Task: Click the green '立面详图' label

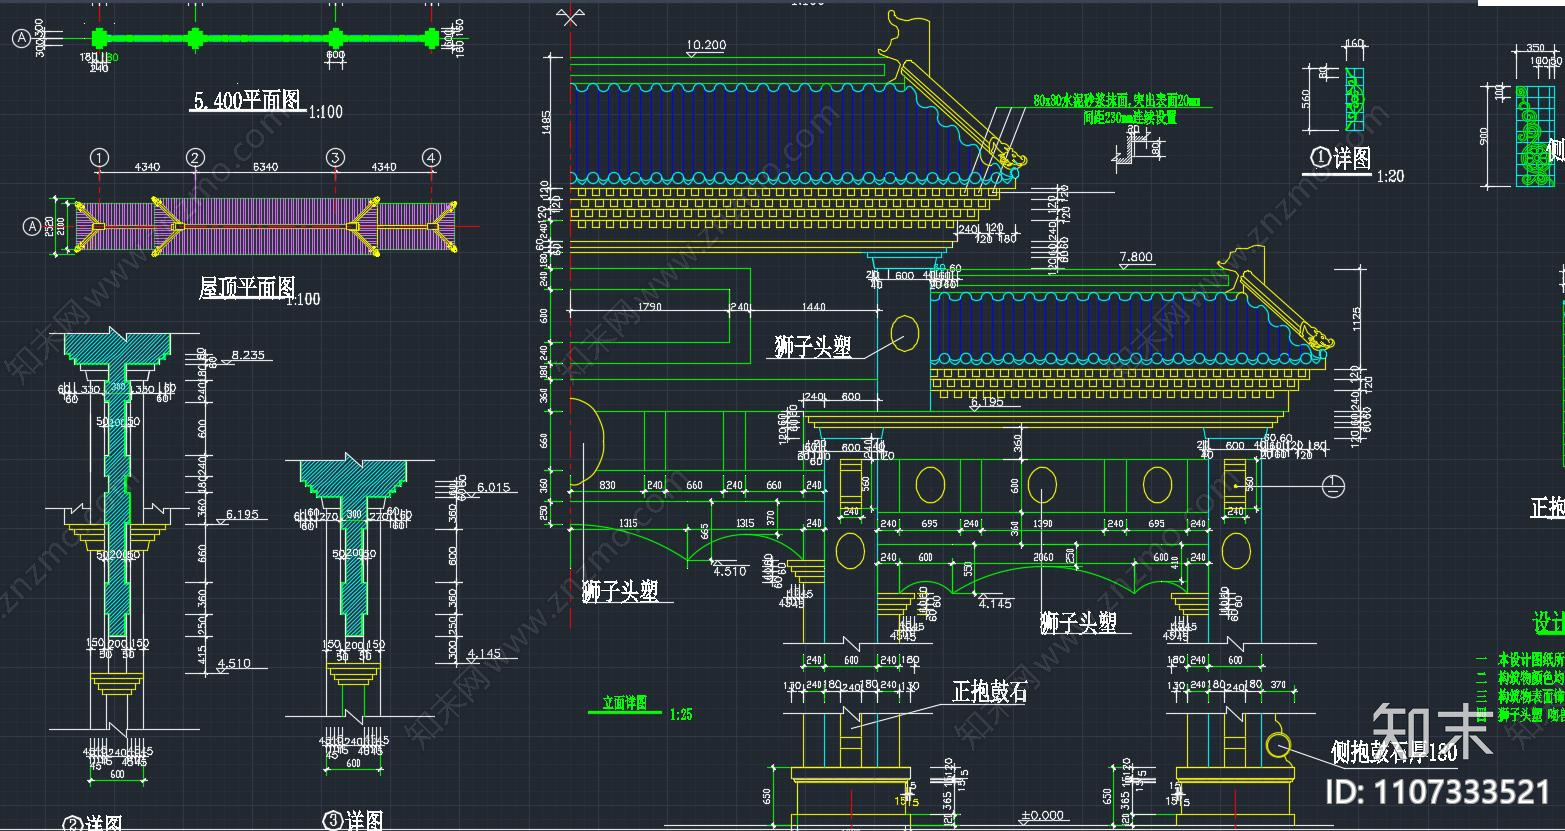Action: 624,704
